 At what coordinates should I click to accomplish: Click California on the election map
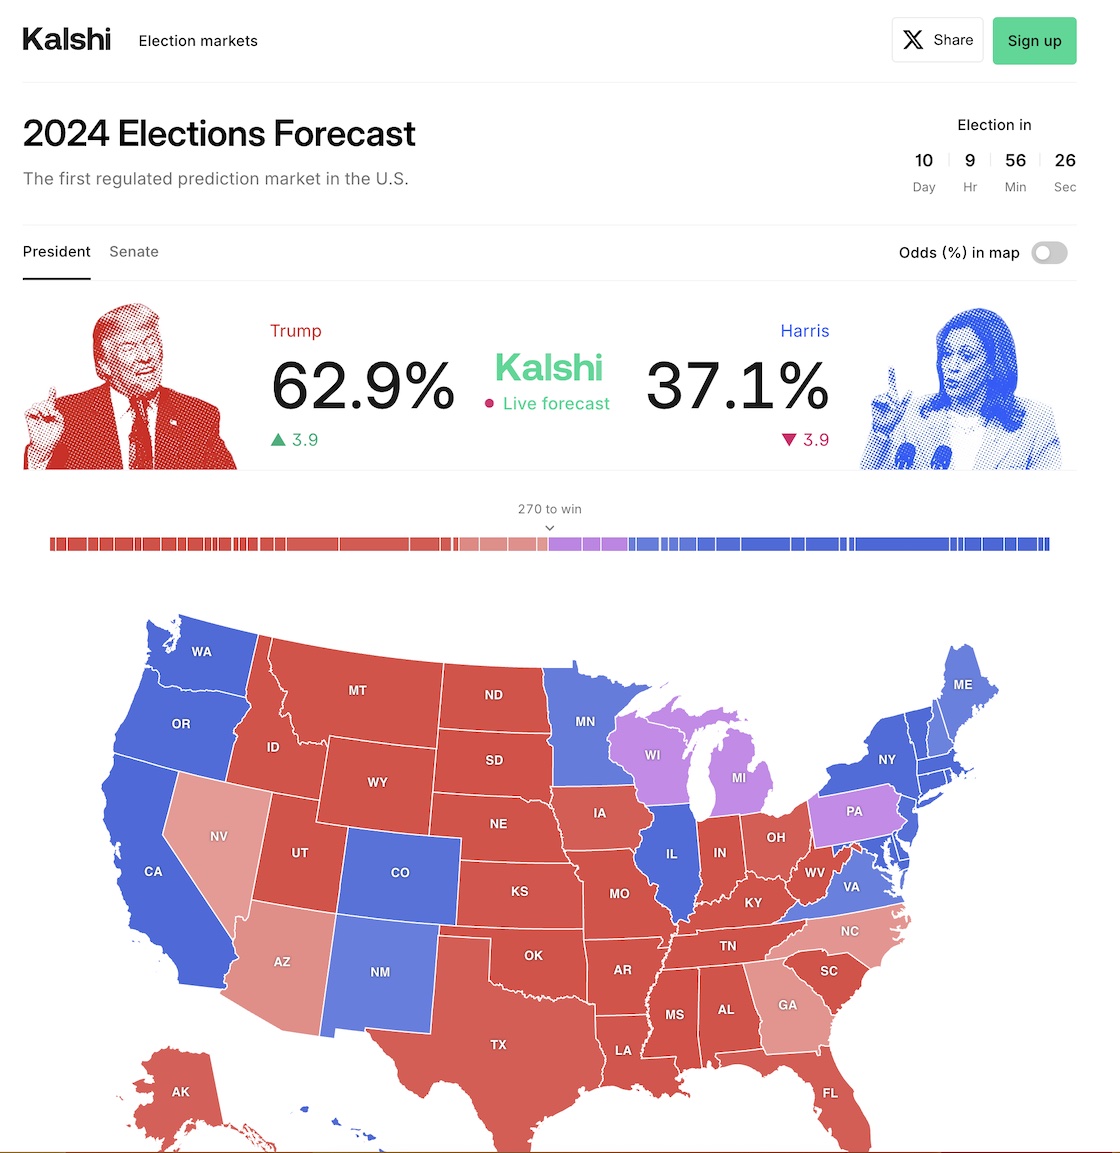coord(152,871)
